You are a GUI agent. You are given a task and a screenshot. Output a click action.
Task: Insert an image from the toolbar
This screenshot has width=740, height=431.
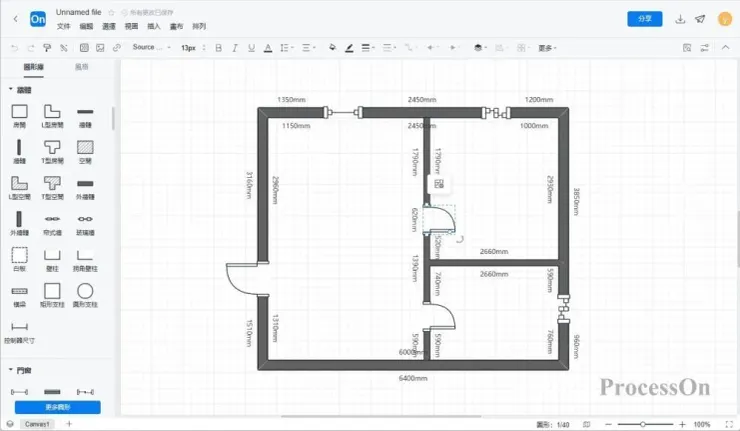click(100, 48)
